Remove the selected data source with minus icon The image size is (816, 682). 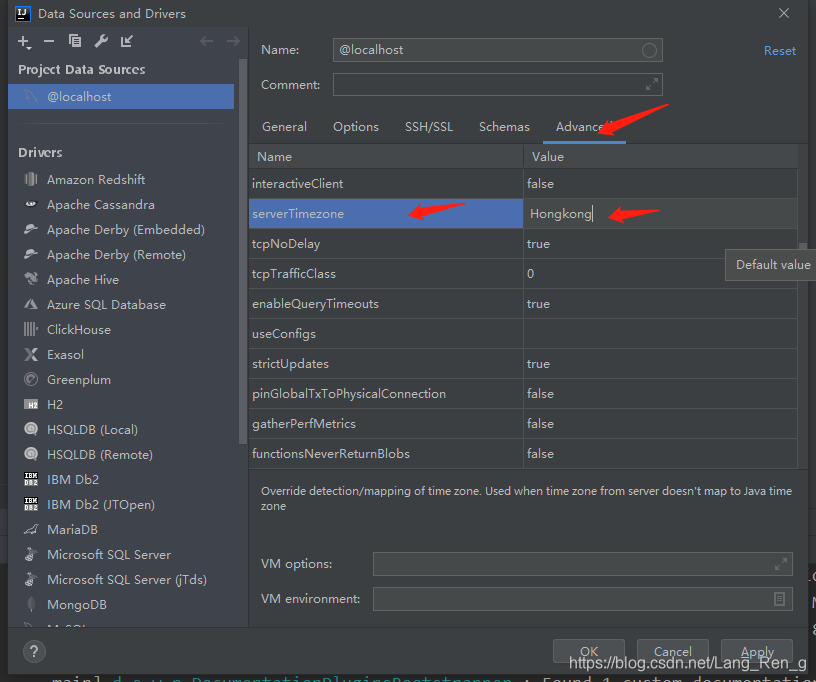[x=49, y=41]
